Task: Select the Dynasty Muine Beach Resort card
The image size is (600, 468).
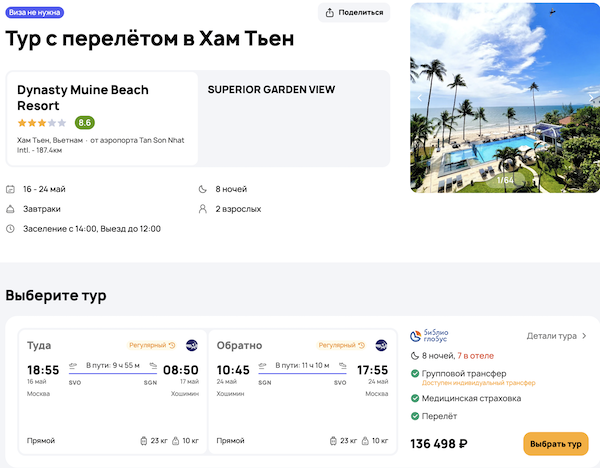Action: (x=102, y=118)
